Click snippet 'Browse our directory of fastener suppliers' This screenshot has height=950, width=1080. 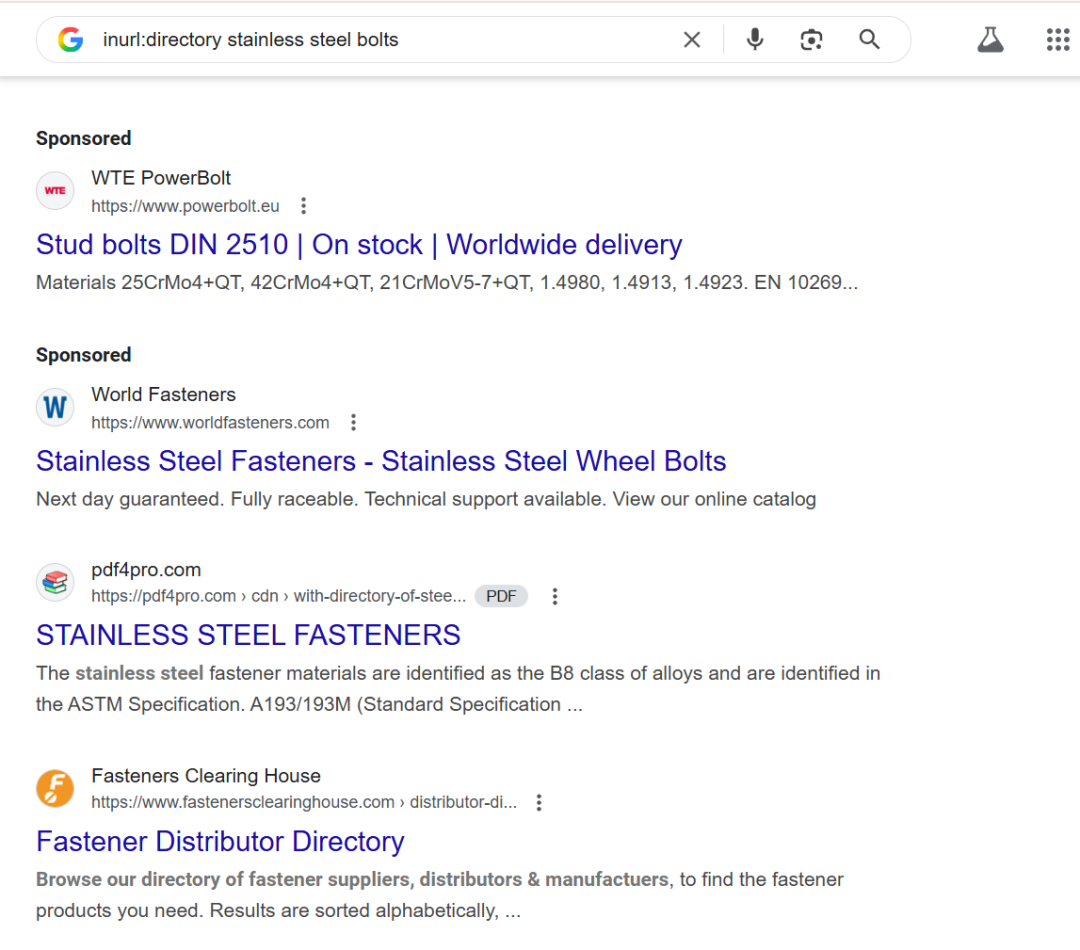pyautogui.click(x=439, y=895)
